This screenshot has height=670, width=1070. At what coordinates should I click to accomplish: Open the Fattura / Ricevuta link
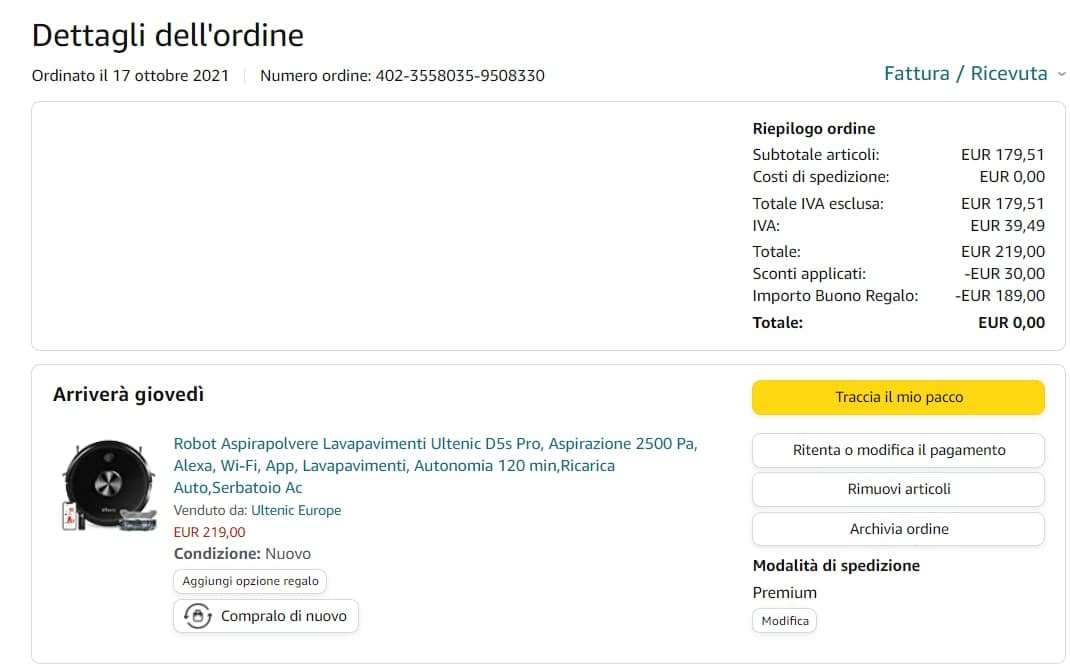coord(965,74)
